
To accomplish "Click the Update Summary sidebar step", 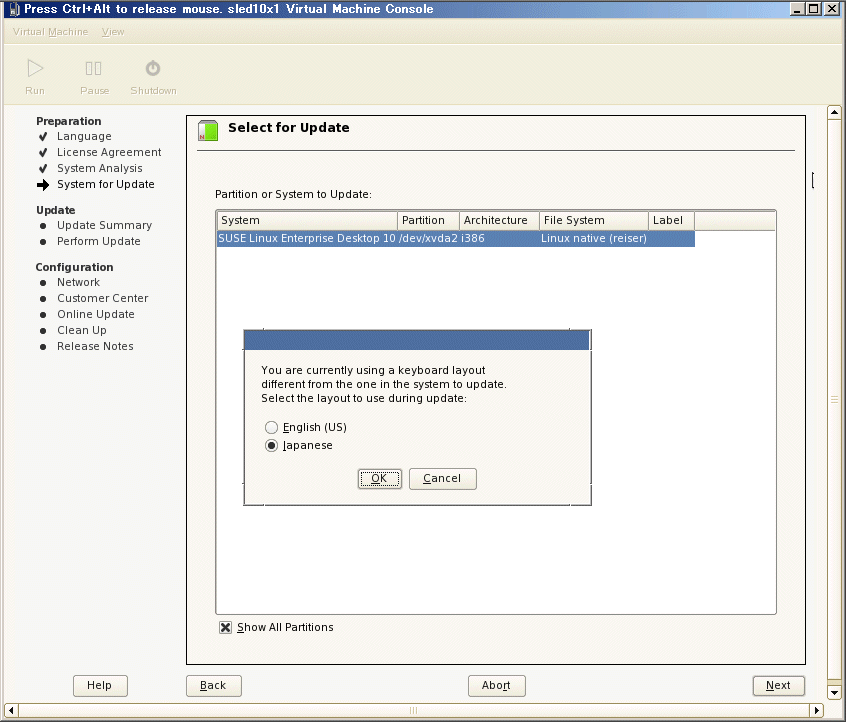I will pyautogui.click(x=105, y=226).
